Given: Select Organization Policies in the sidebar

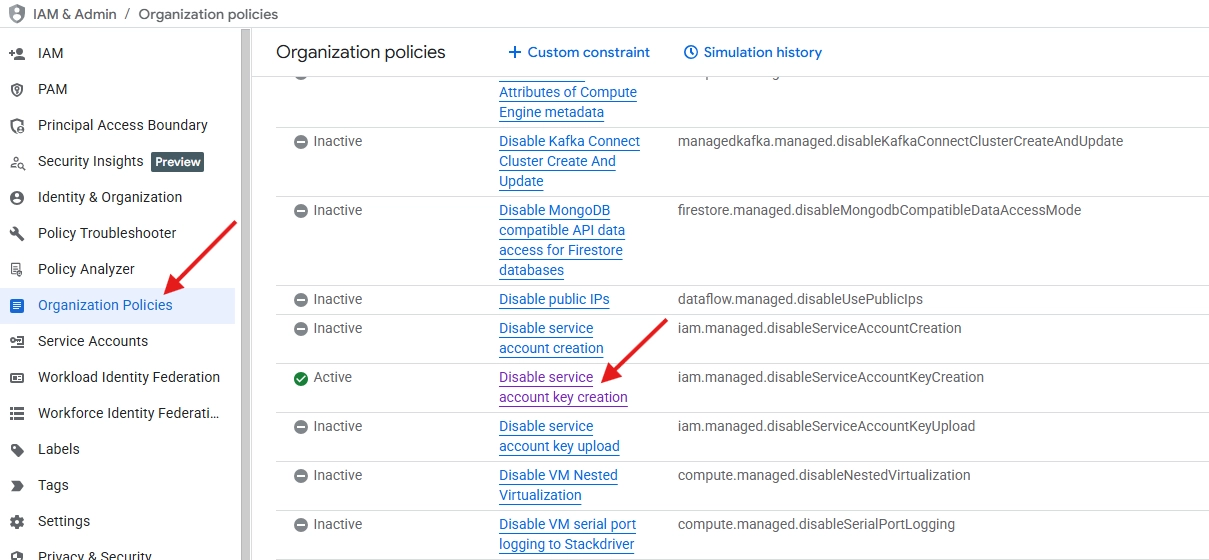Looking at the screenshot, I should coord(105,305).
